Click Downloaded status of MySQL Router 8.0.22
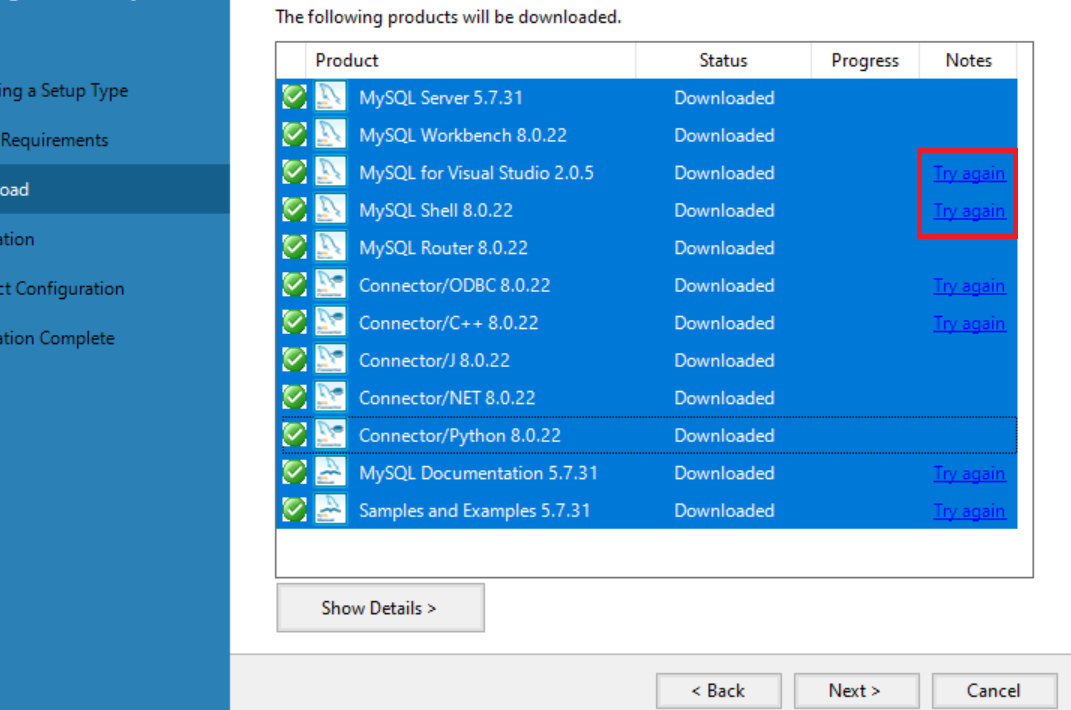Viewport: 1071px width, 710px height. [724, 248]
